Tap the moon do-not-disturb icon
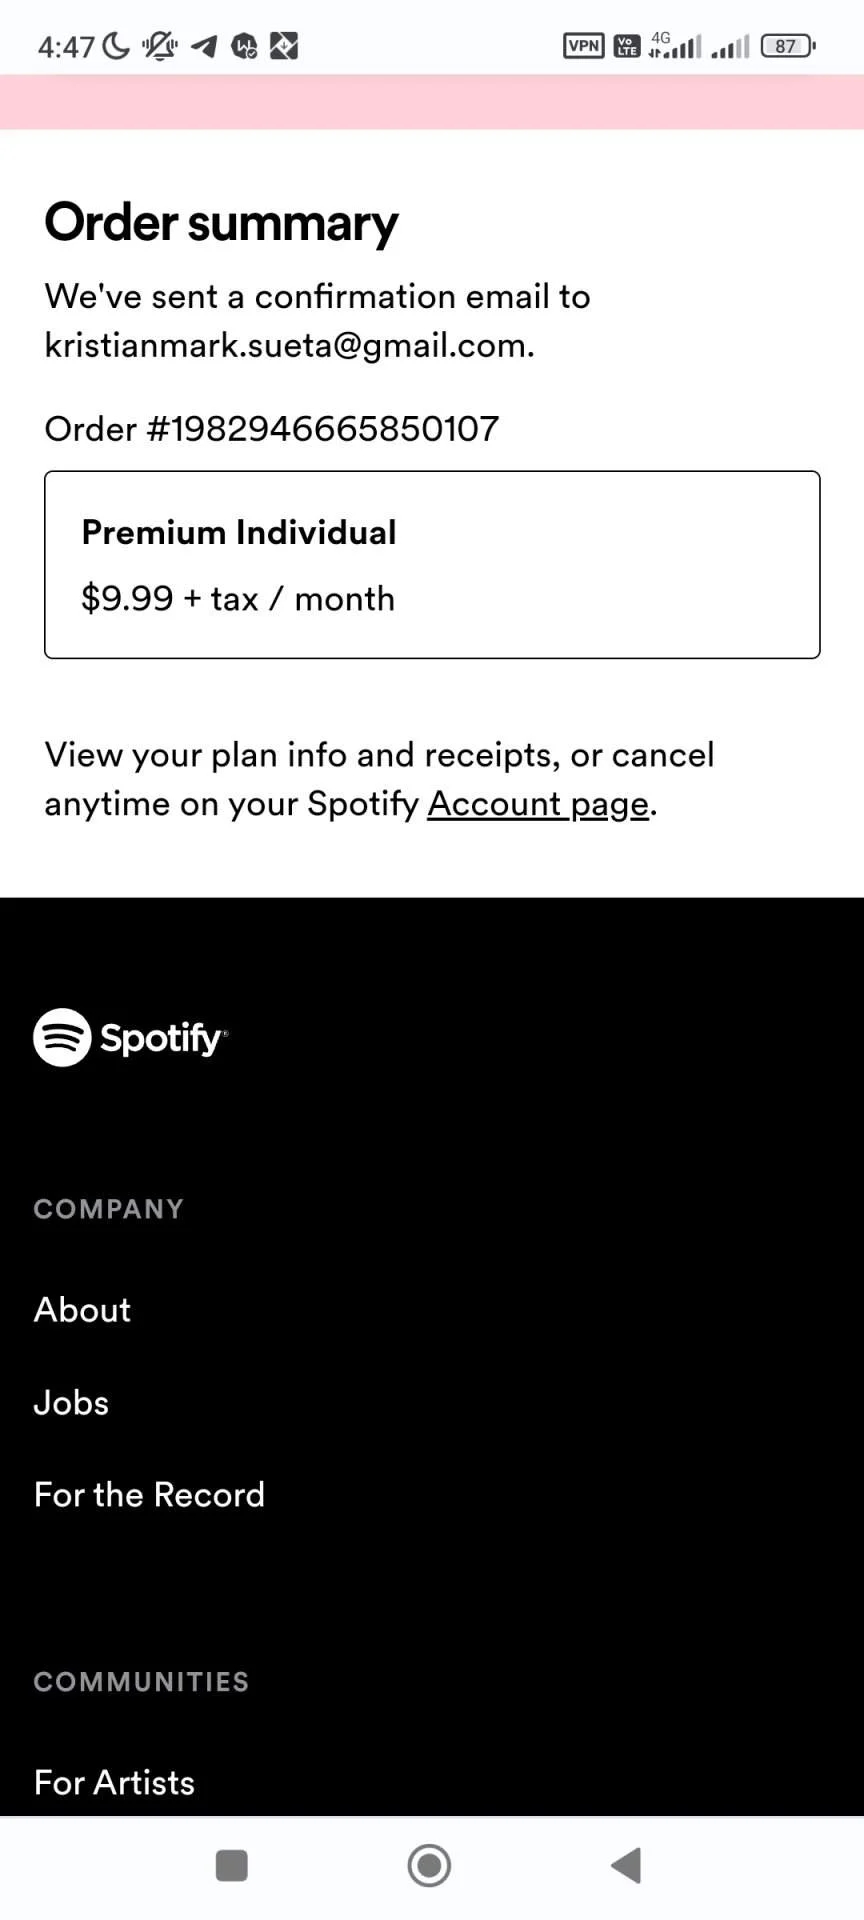The height and width of the screenshot is (1920, 864). coord(116,46)
